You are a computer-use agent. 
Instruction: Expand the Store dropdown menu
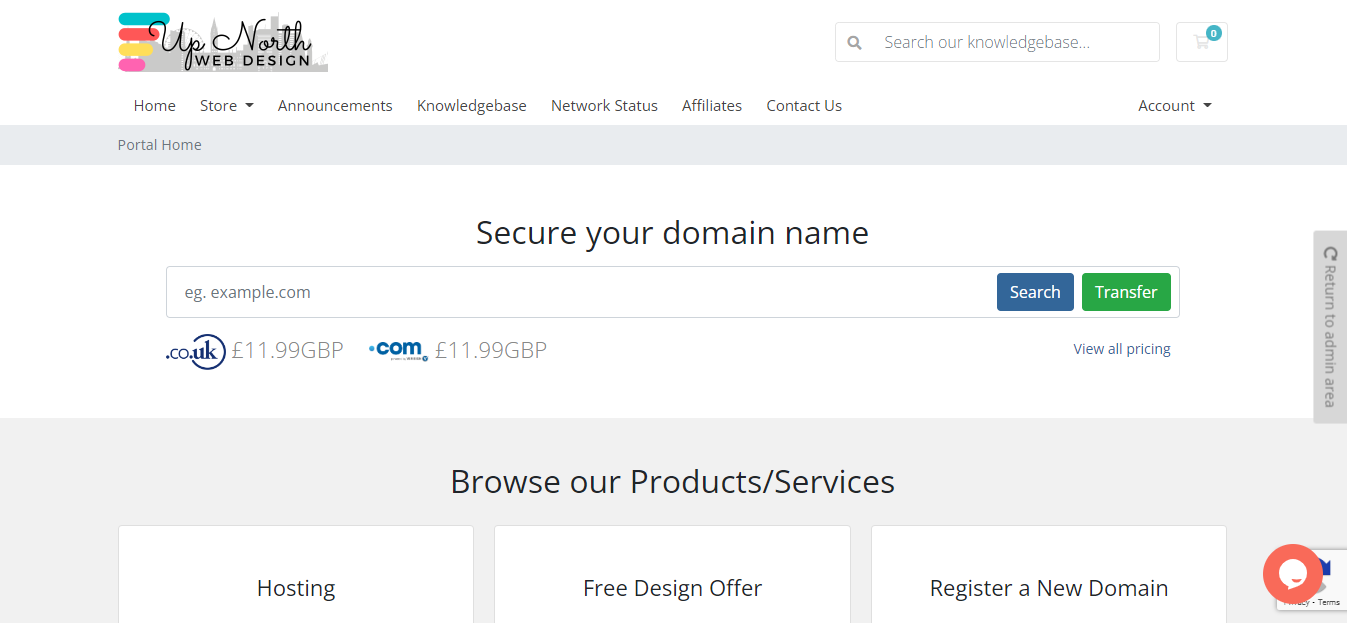tap(227, 106)
